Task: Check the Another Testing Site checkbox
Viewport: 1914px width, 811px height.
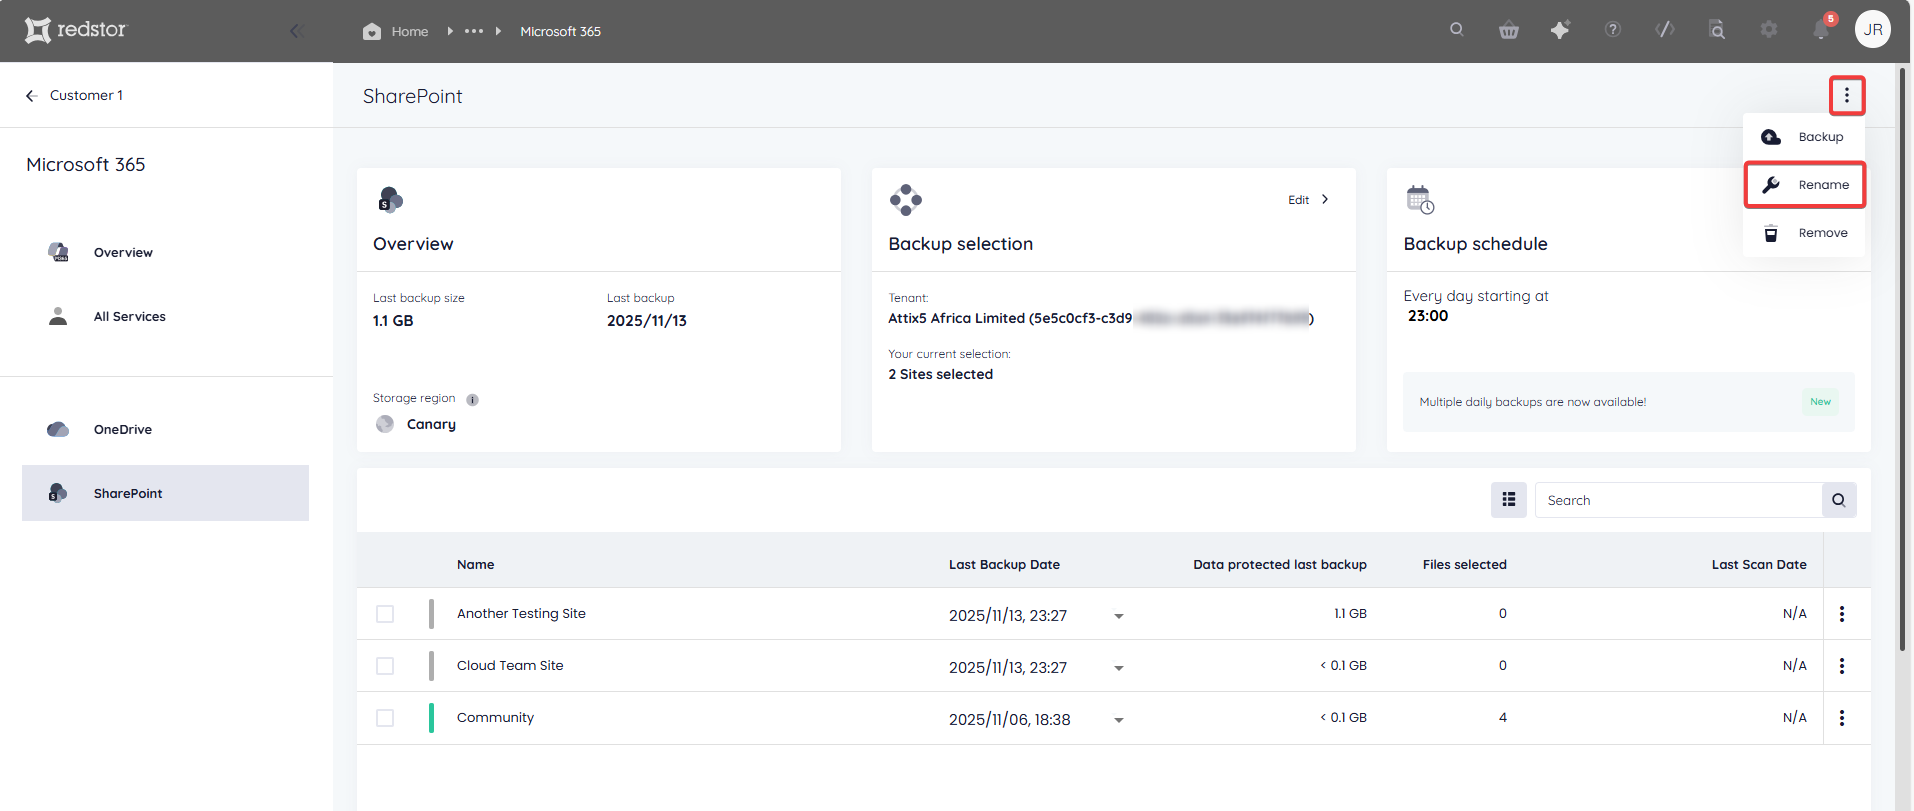Action: click(385, 614)
